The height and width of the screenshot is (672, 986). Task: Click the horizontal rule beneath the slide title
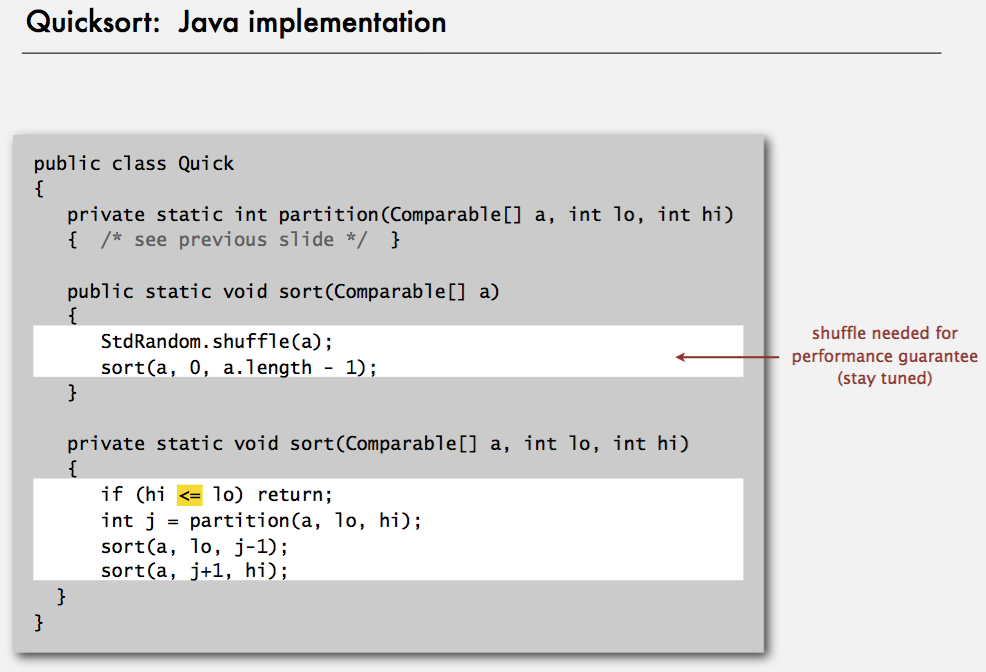click(x=481, y=53)
